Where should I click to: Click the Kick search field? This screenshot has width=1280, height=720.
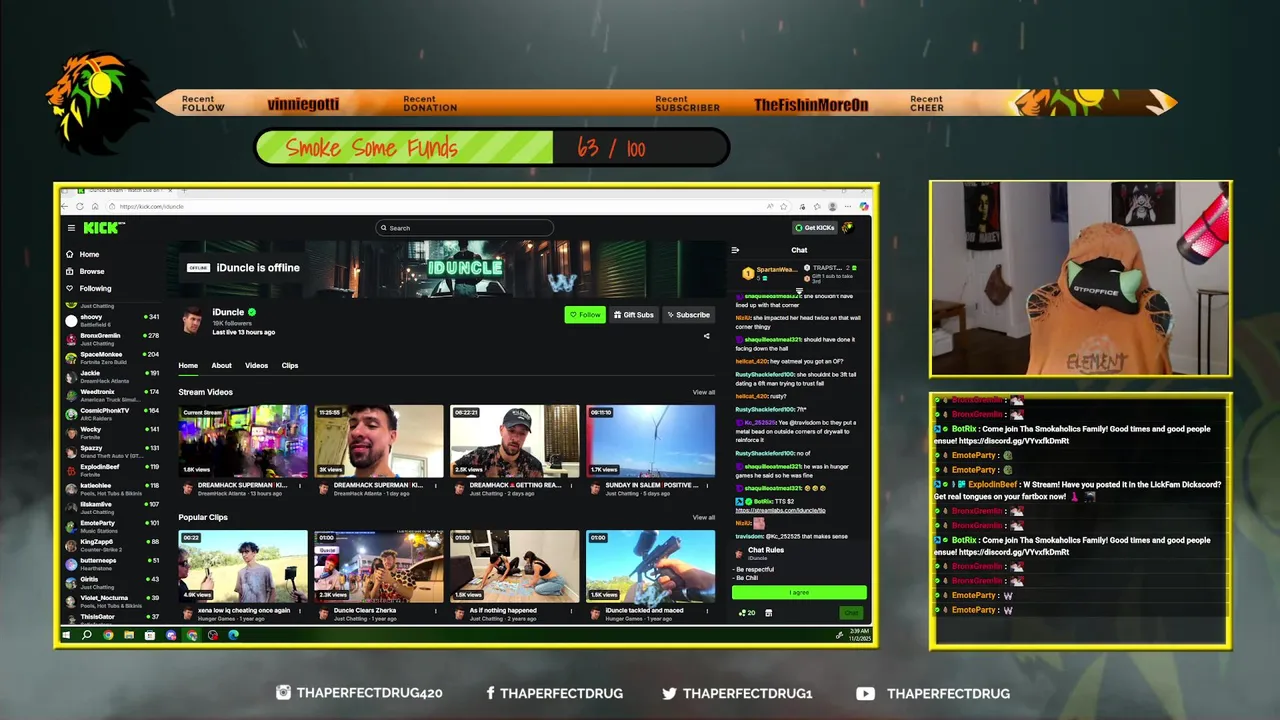(464, 228)
